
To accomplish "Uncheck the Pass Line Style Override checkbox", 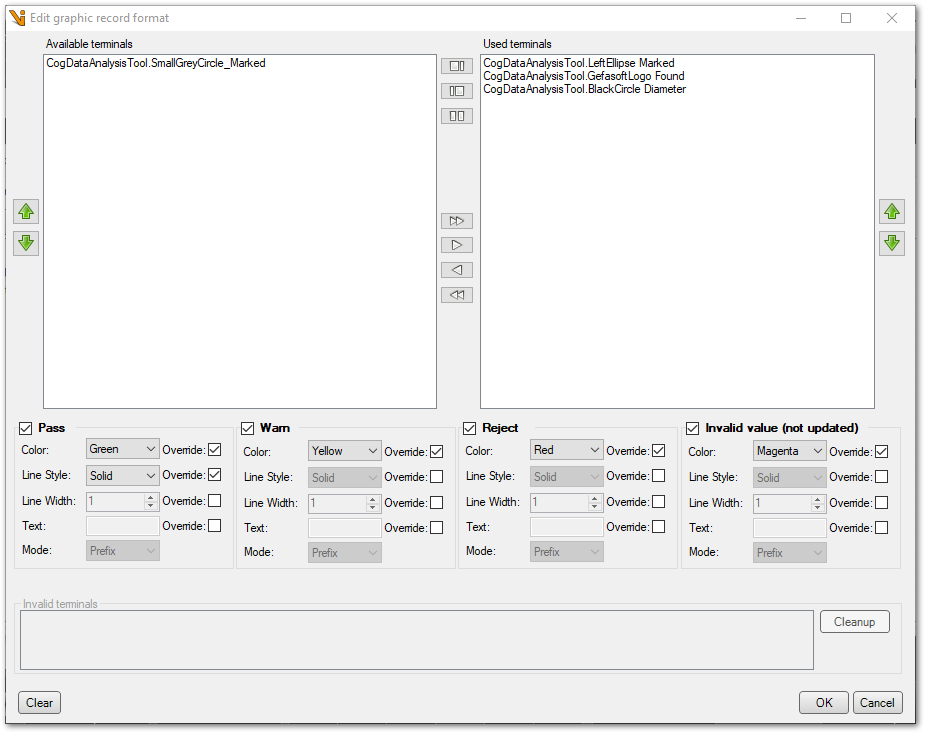I will click(215, 474).
